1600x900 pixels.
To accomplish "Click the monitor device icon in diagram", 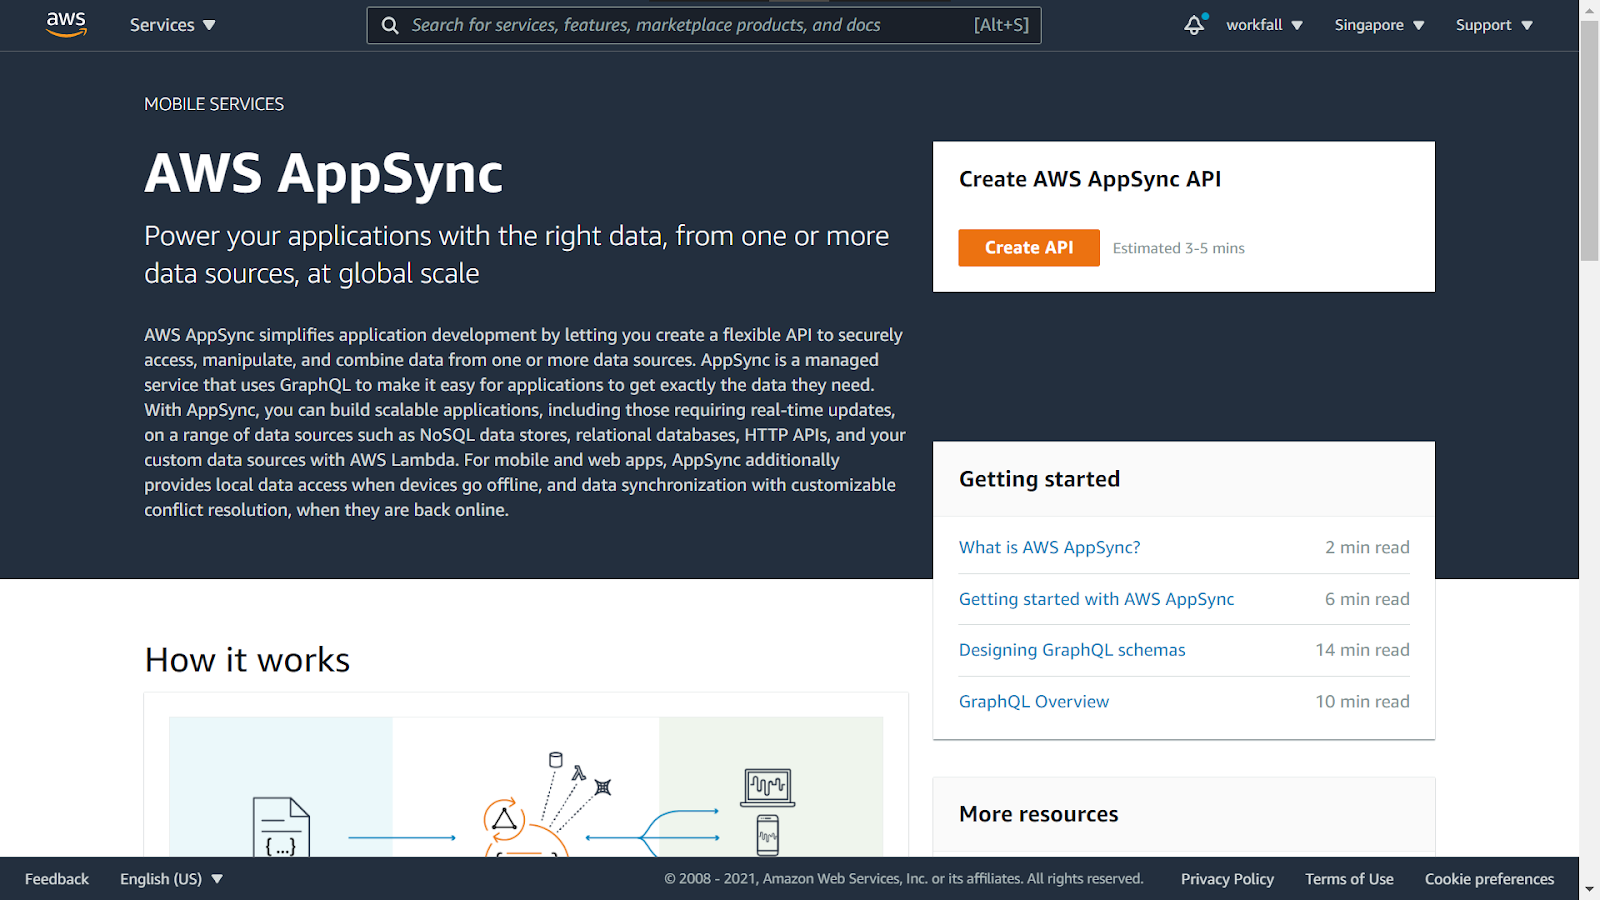I will point(768,788).
